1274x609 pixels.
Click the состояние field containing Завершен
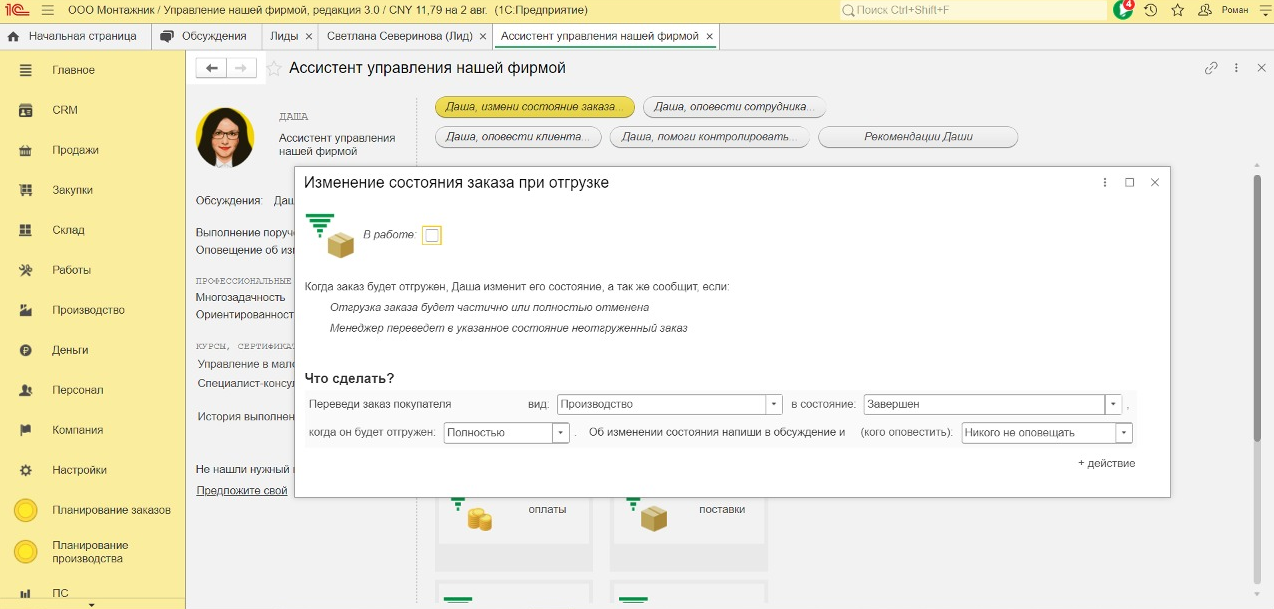point(983,405)
